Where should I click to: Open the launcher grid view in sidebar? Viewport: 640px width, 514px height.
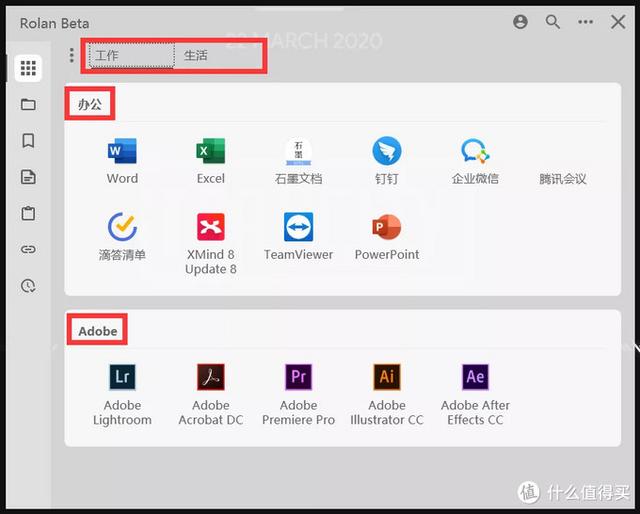(28, 68)
